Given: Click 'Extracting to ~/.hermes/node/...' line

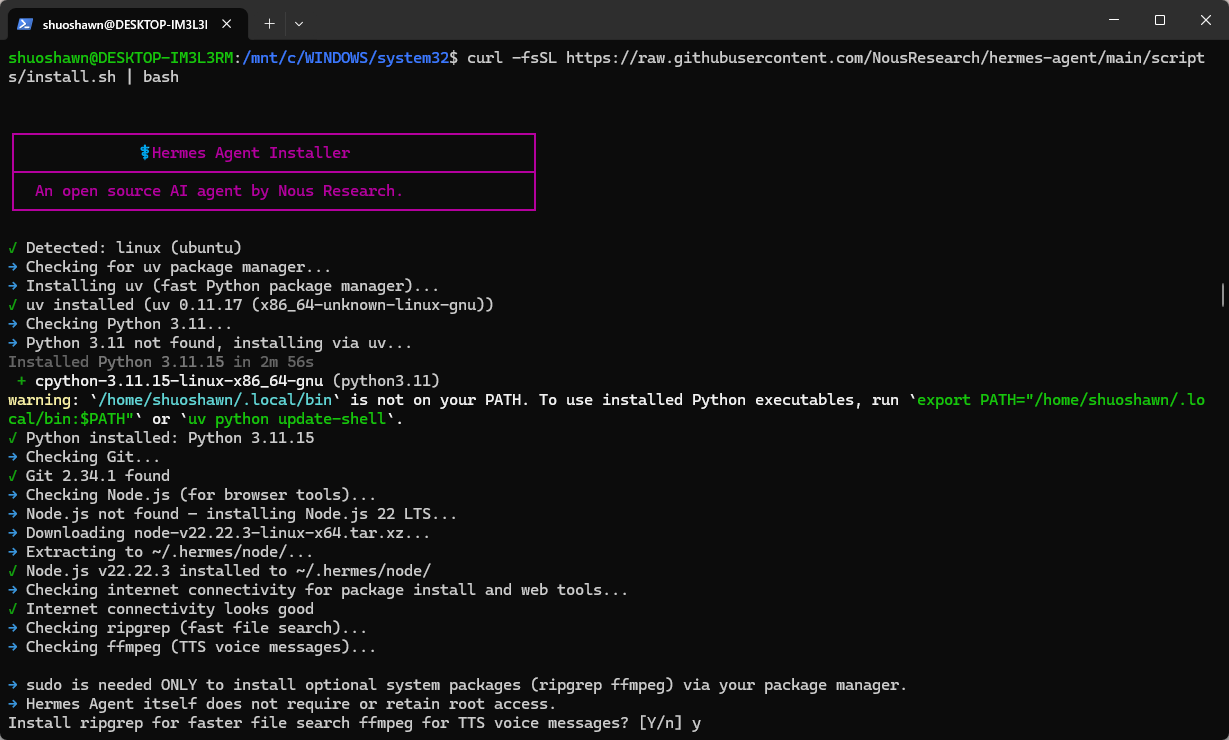Looking at the screenshot, I should (x=161, y=552).
